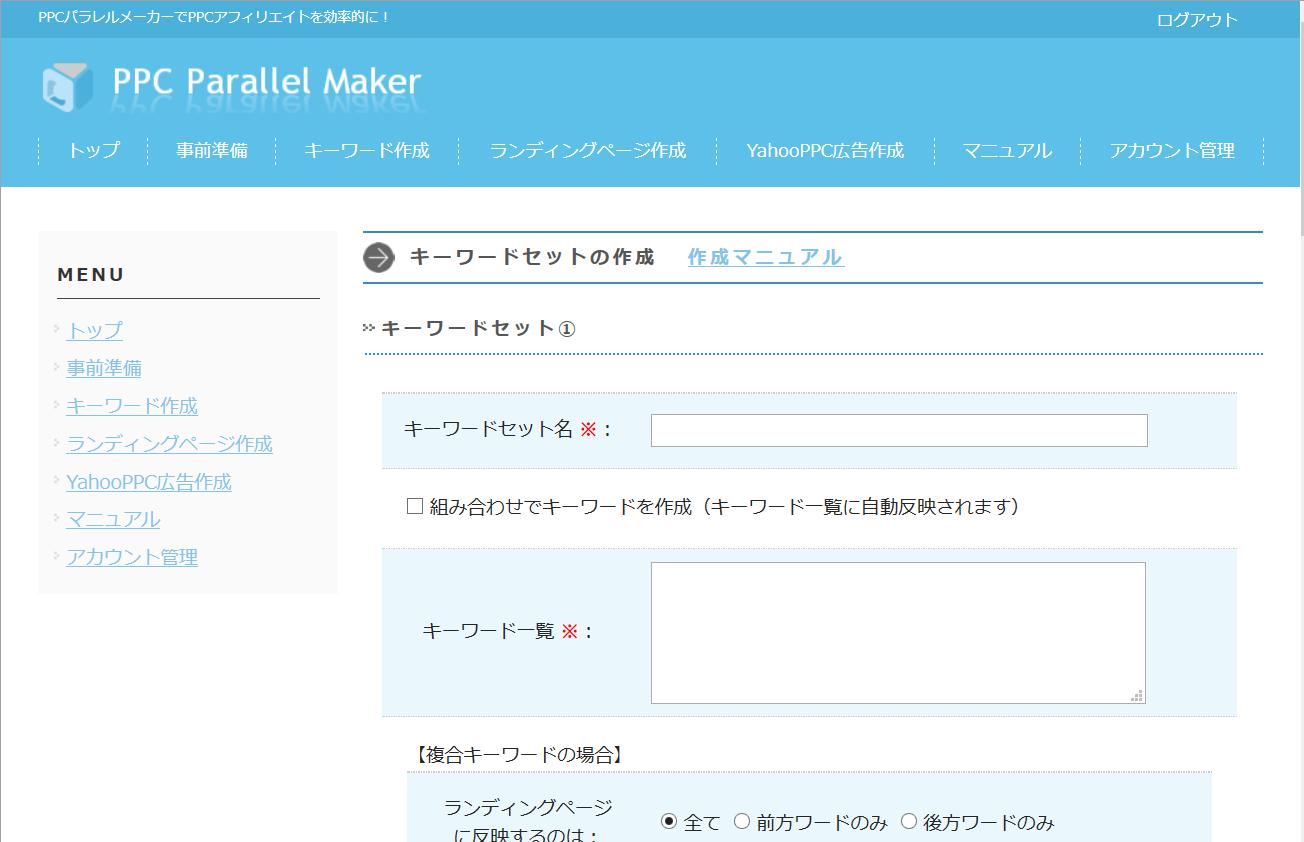This screenshot has width=1304, height=842.
Task: Select the 全て radio button
Action: 669,822
